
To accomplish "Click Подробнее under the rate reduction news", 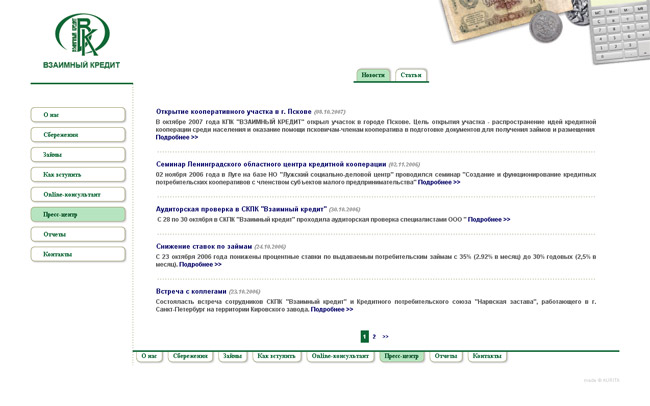I will click(x=200, y=265).
